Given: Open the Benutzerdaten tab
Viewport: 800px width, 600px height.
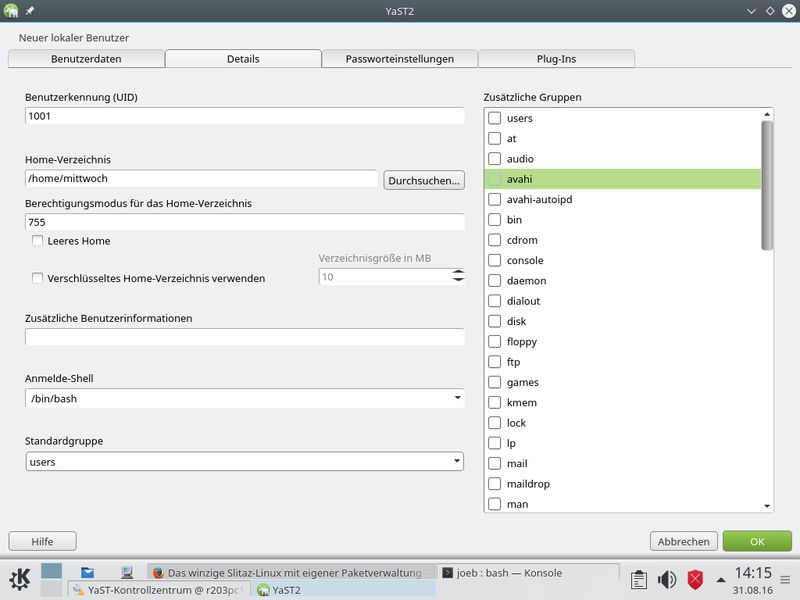Looking at the screenshot, I should pos(86,59).
